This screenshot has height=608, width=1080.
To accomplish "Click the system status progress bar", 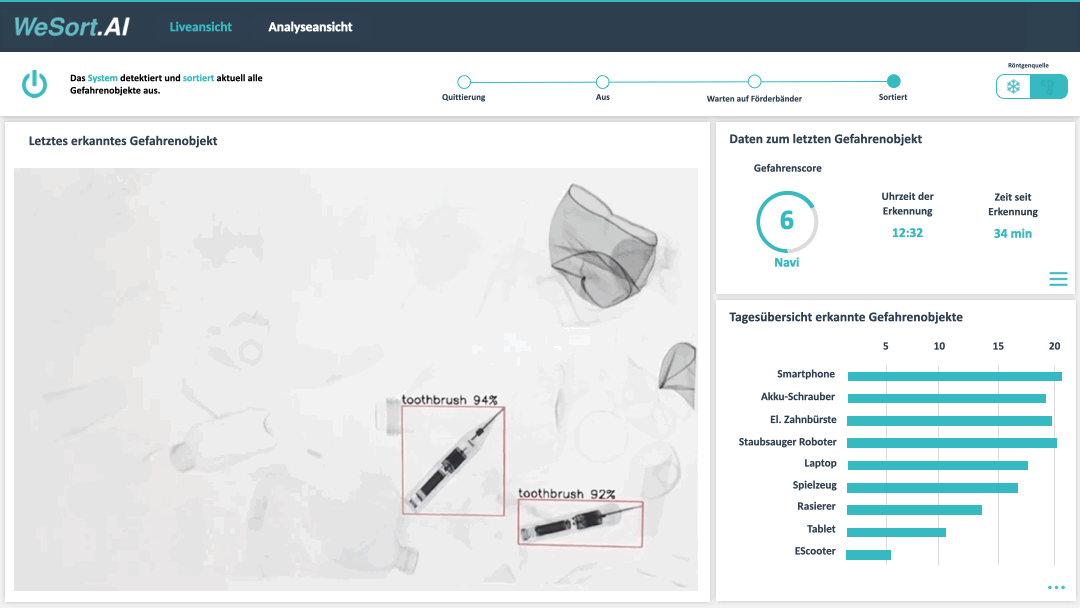I will [x=678, y=82].
